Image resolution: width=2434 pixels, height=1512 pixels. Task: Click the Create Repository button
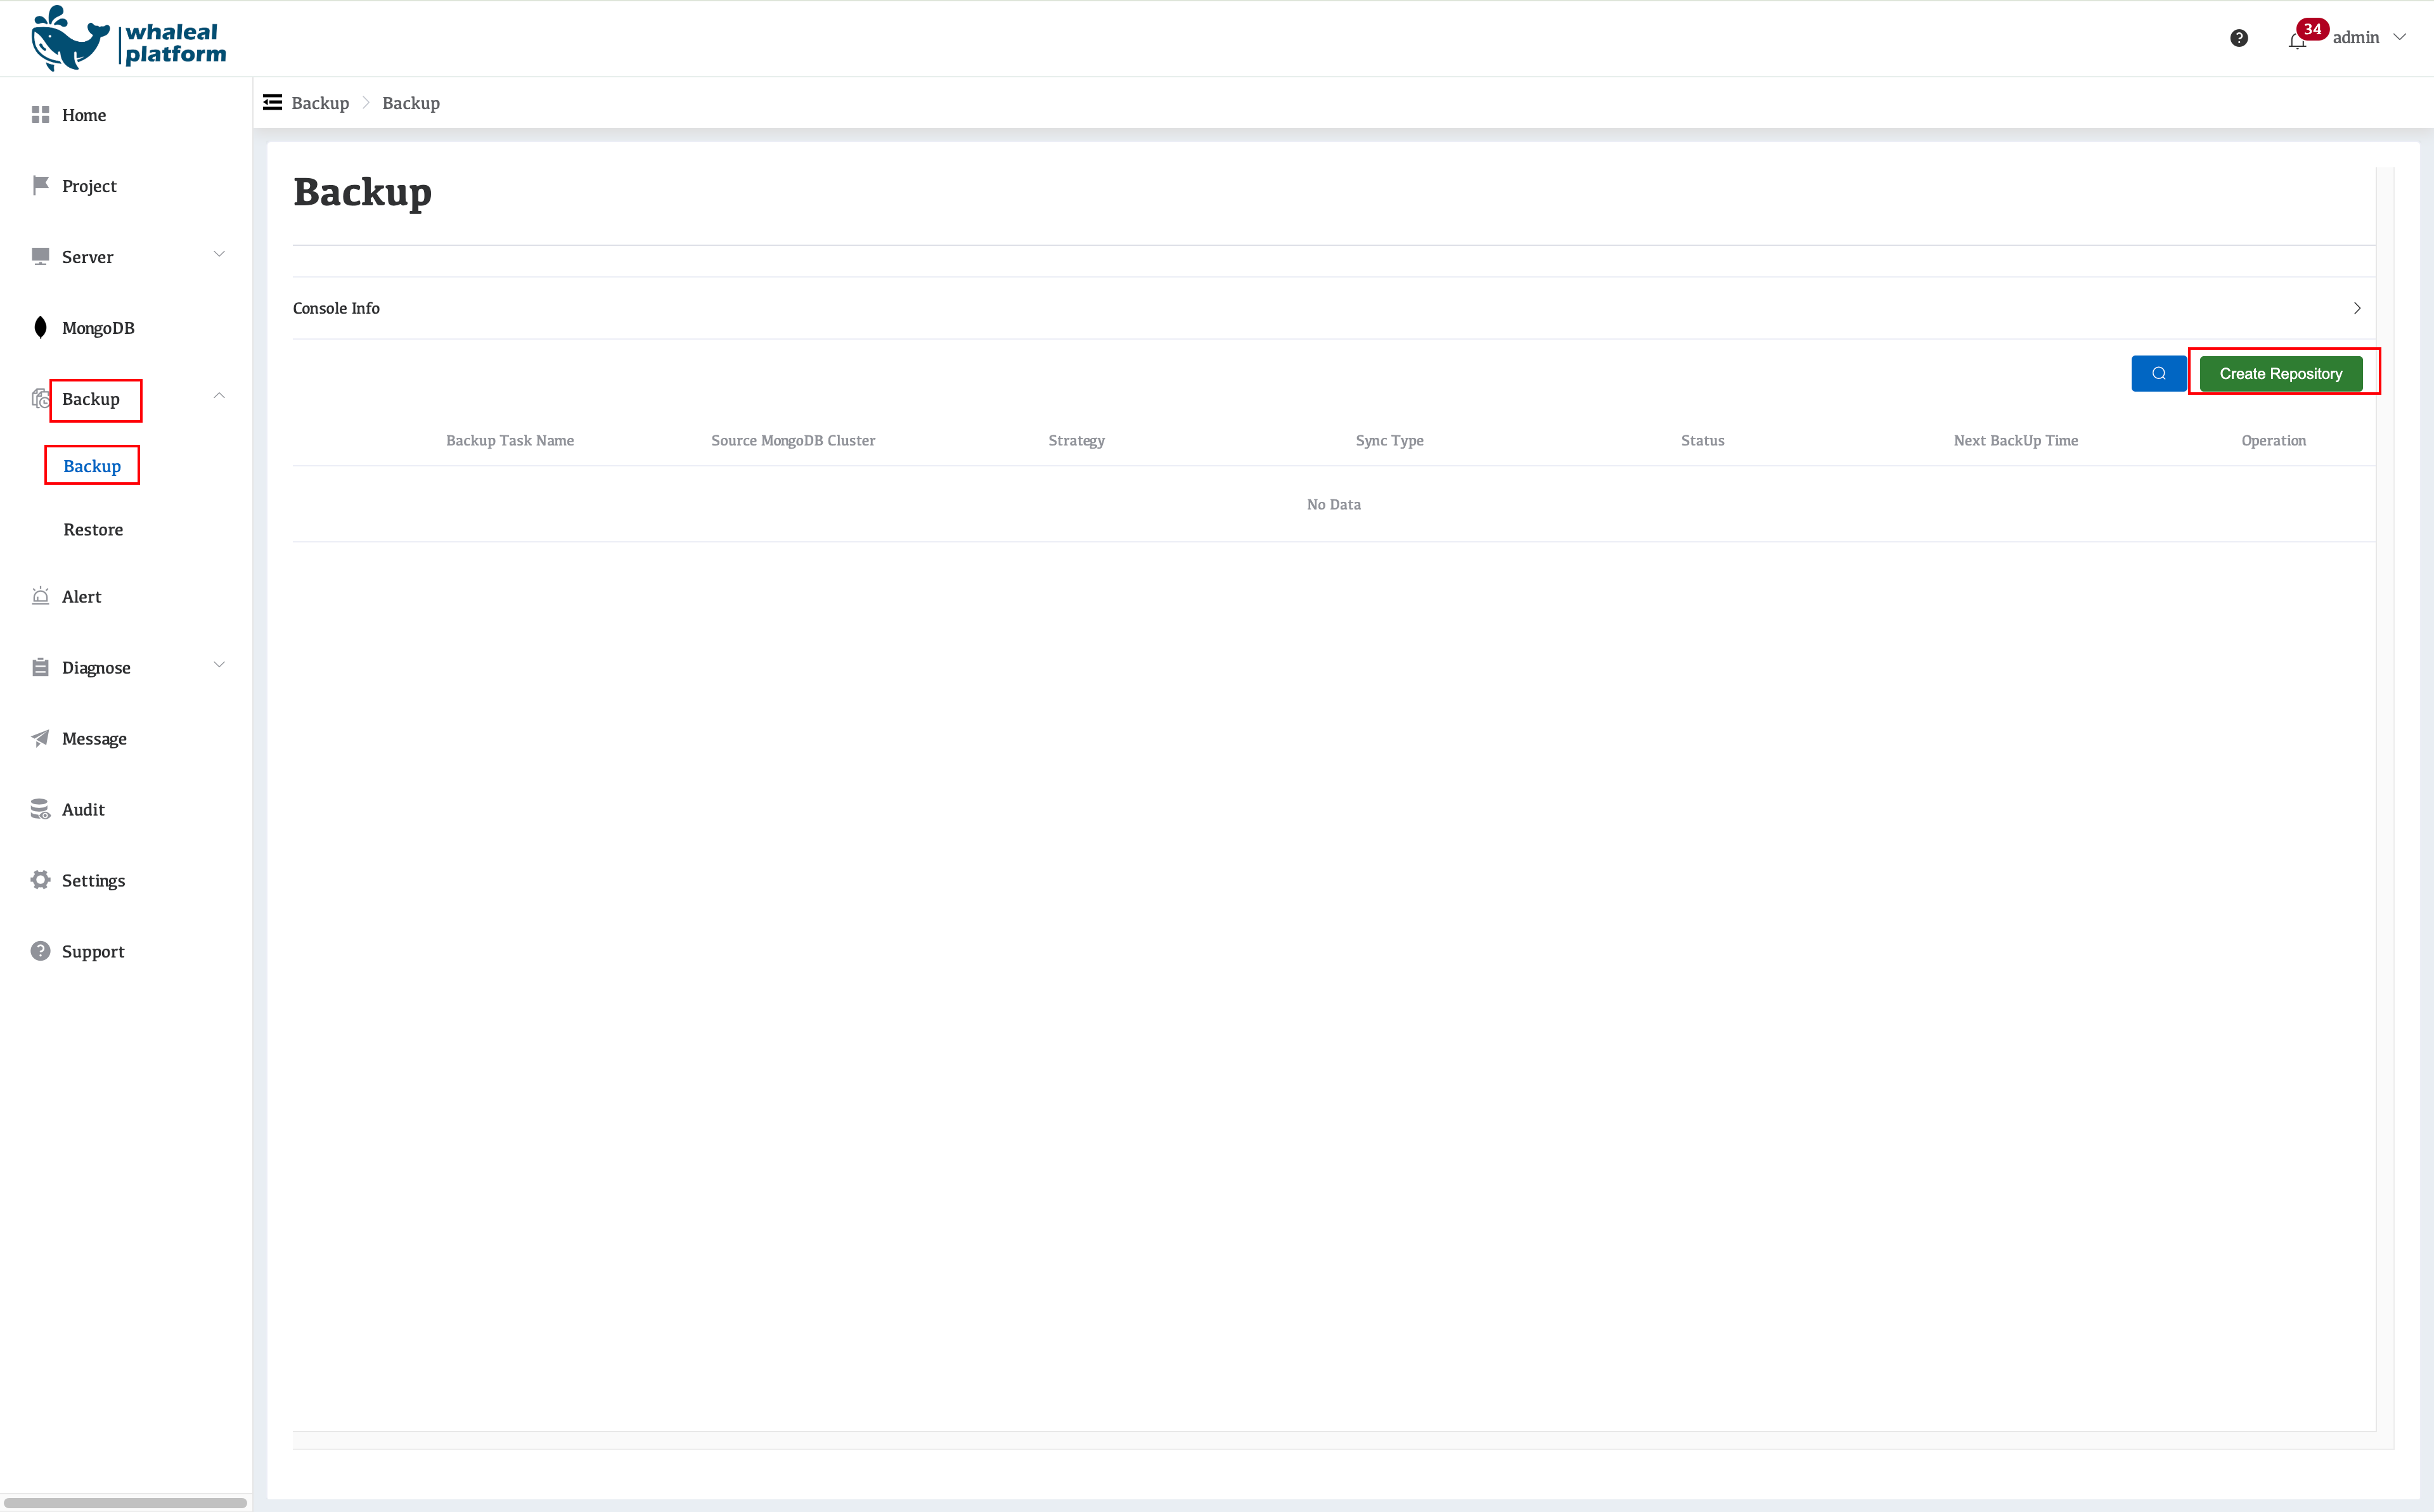click(2280, 374)
